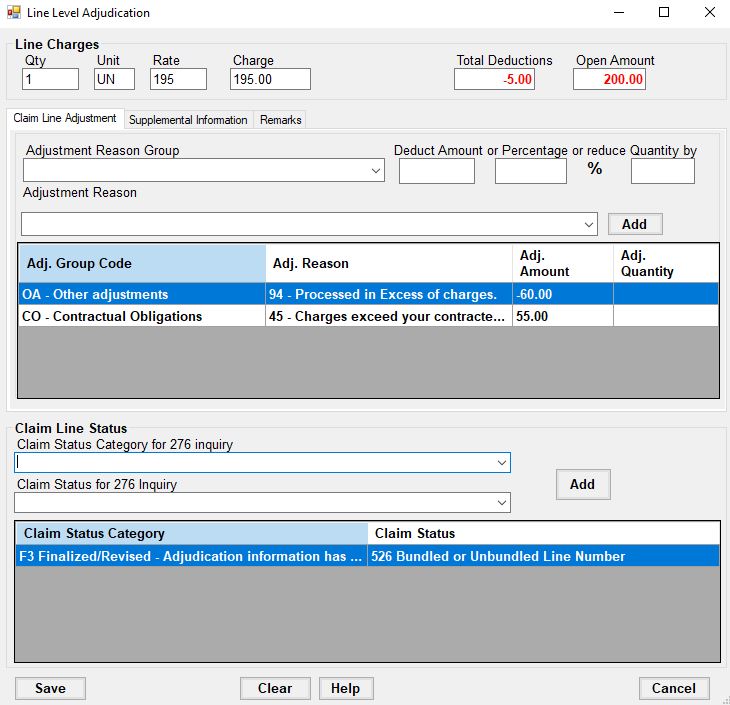
Task: Click the -60.00 adjustment amount cell
Action: [562, 294]
